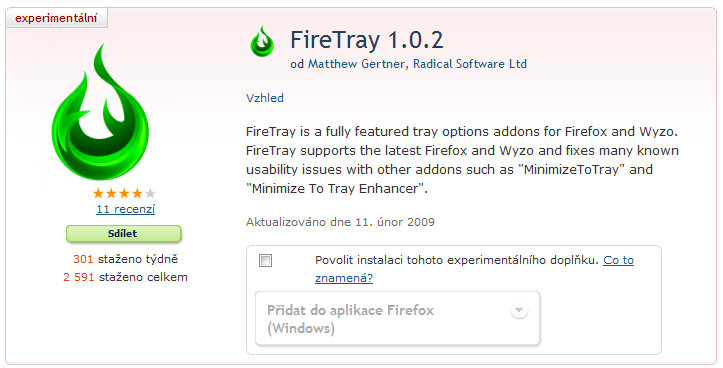Open the experimentální label tab
723x368 pixels.
[56, 18]
